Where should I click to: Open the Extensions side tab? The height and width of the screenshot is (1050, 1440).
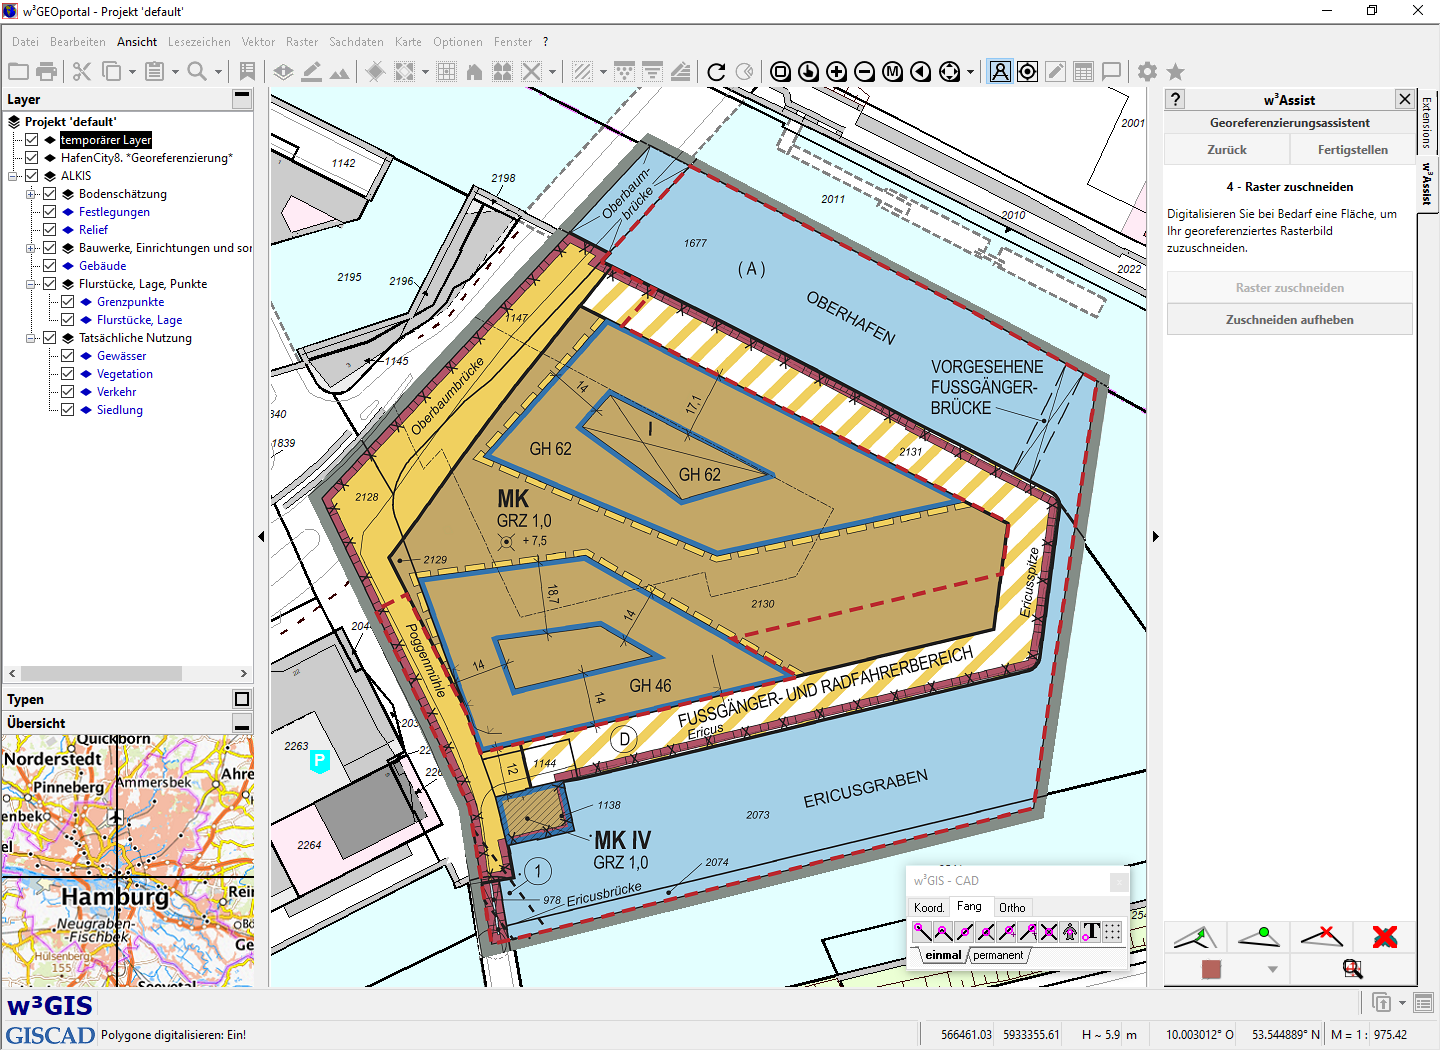click(x=1427, y=122)
